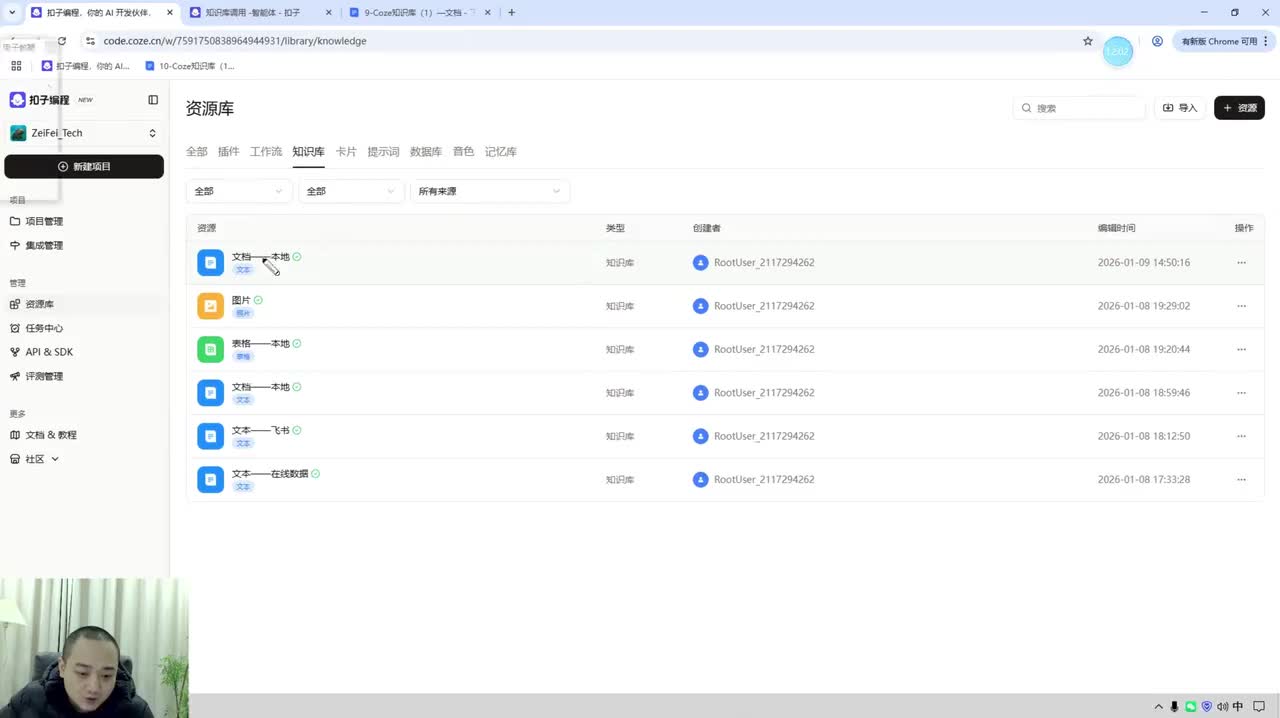Switch to the 9-Coze知识库 browser tab

(x=420, y=13)
